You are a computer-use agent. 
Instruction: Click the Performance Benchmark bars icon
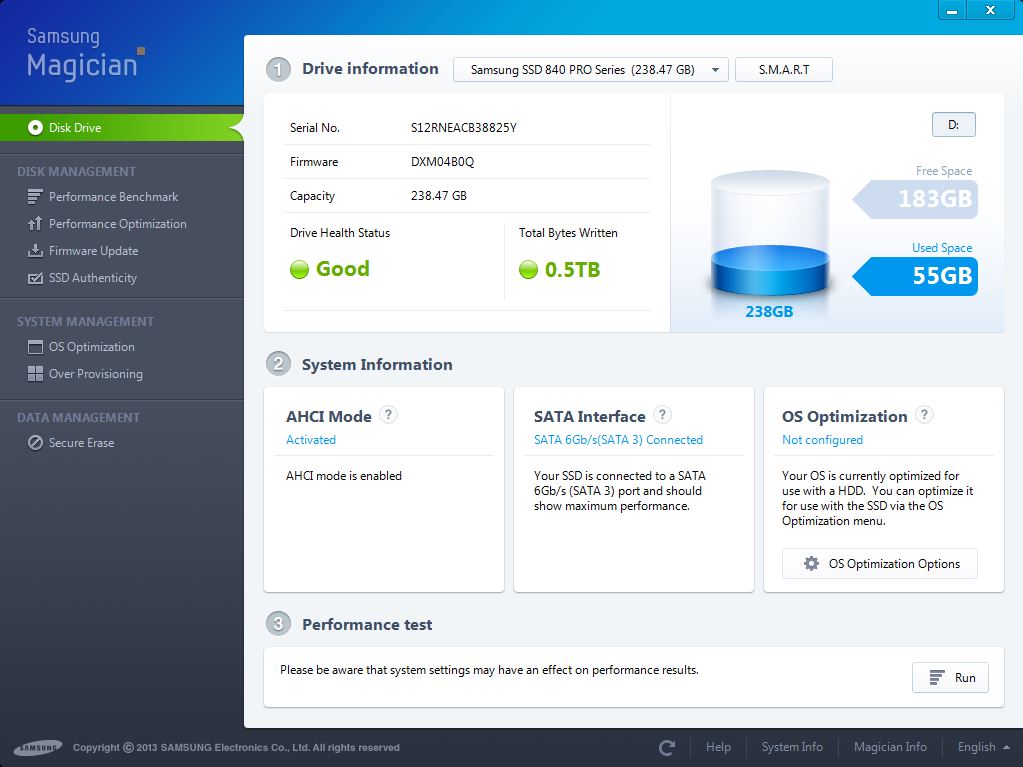tap(35, 196)
